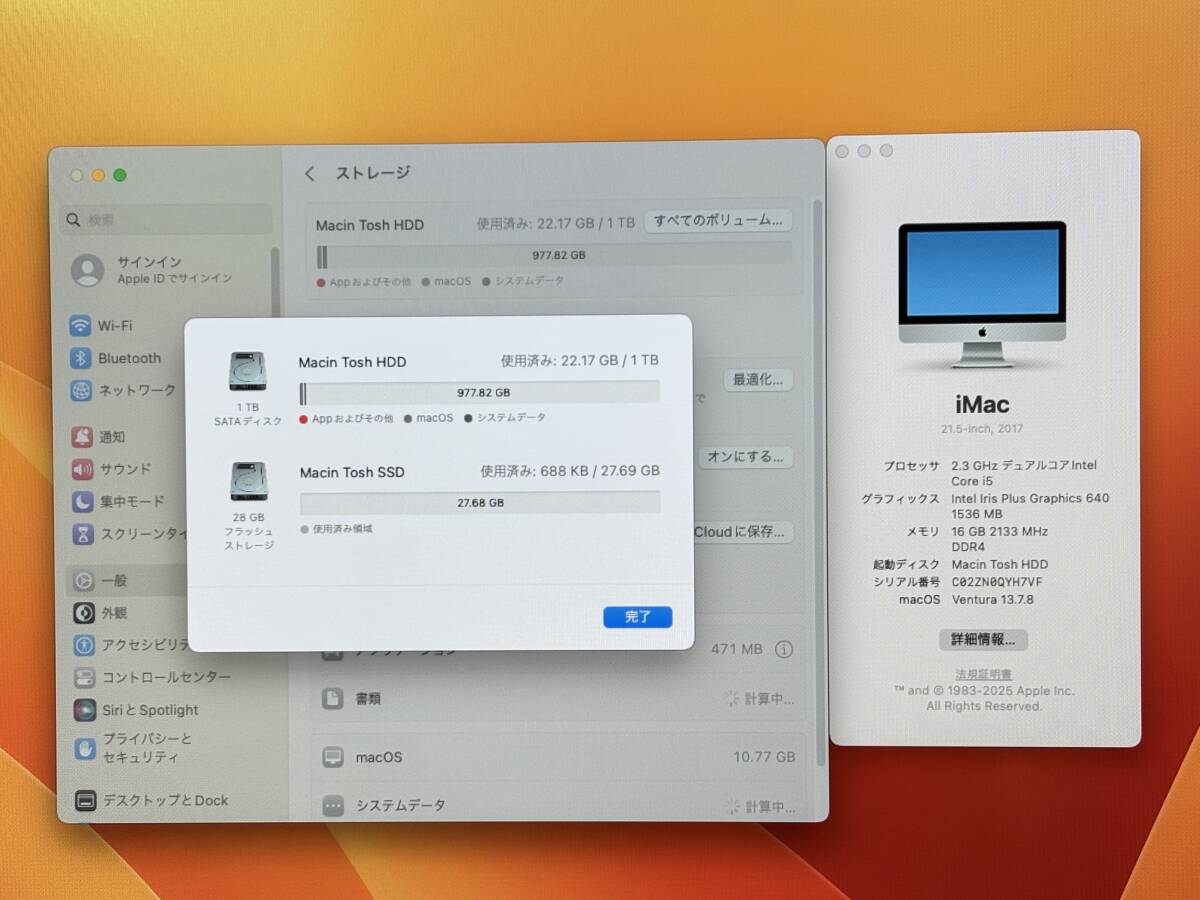This screenshot has width=1200, height=900.
Task: Click the Macin Tosh SSD disk icon
Action: (x=248, y=482)
